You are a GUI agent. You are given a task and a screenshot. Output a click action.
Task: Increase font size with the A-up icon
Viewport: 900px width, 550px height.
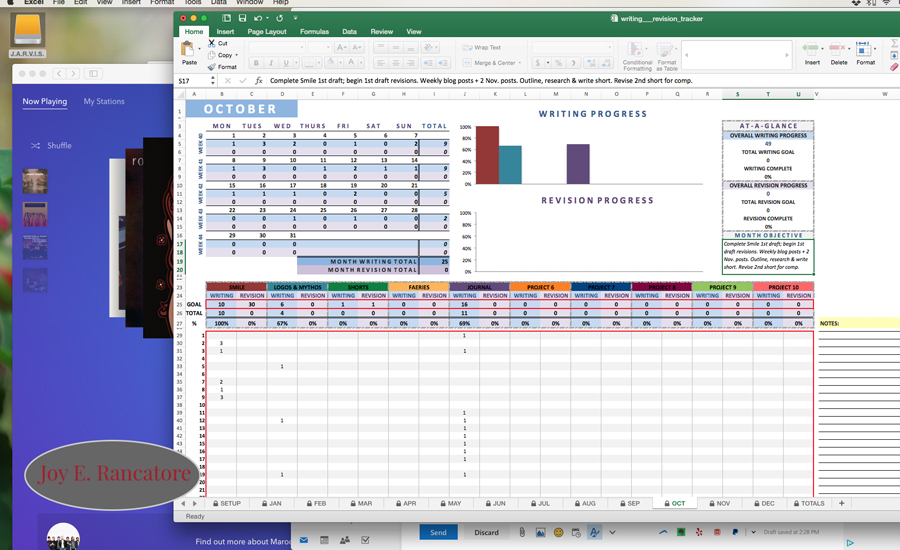342,48
